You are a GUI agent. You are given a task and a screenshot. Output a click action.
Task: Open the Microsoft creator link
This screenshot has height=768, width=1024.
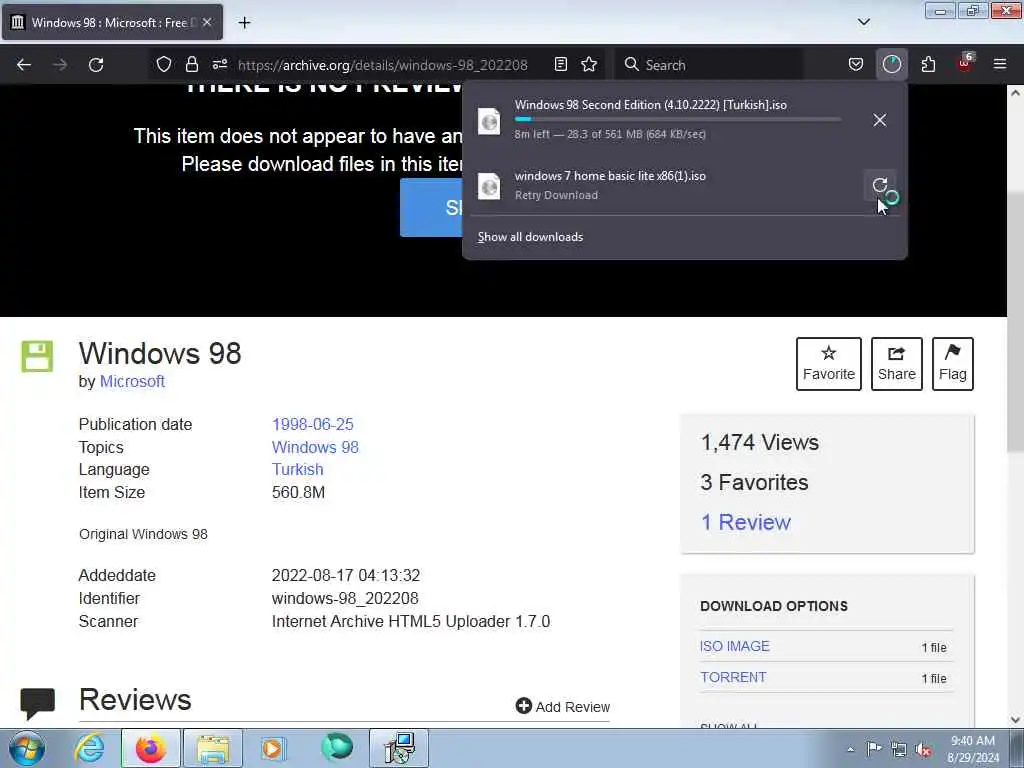point(132,381)
